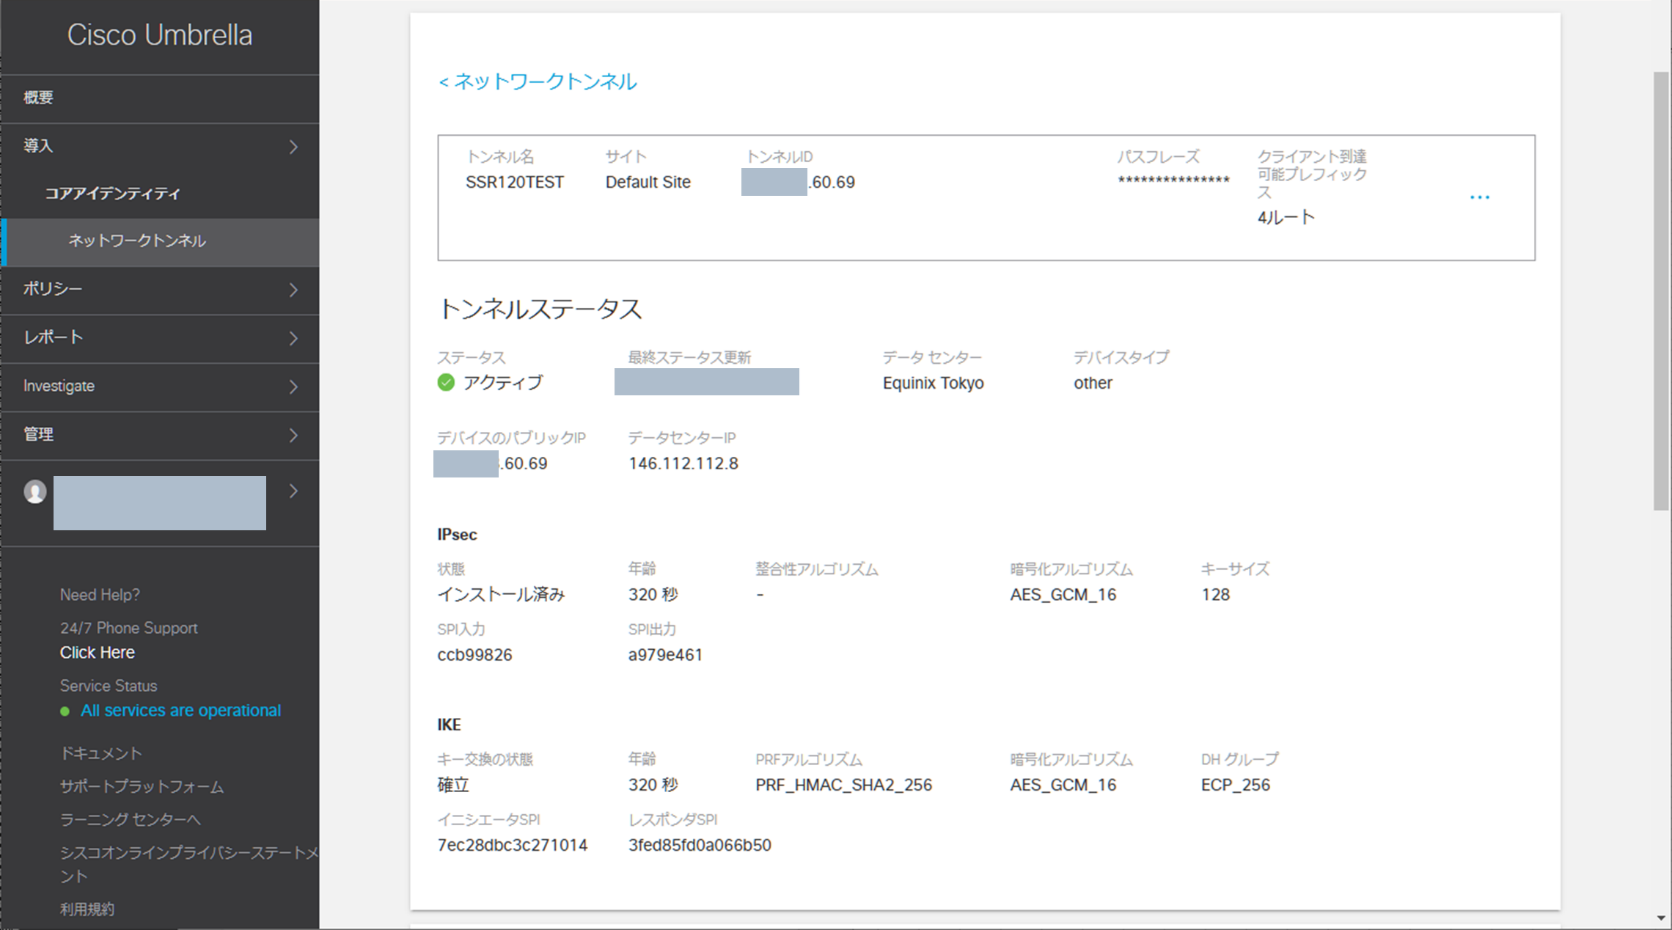The image size is (1672, 930).
Task: Click the Cisco Umbrella logo title
Action: (x=160, y=35)
